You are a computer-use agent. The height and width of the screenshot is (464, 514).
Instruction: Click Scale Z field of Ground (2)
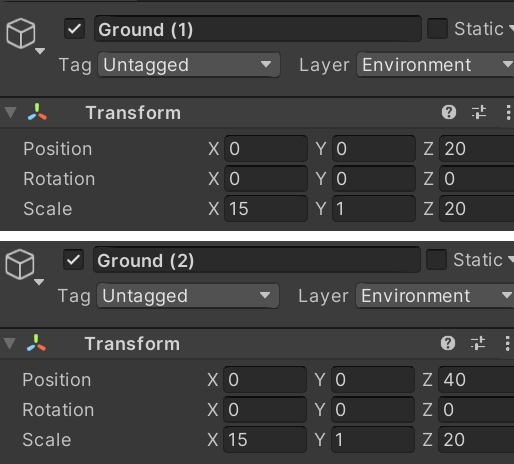476,440
